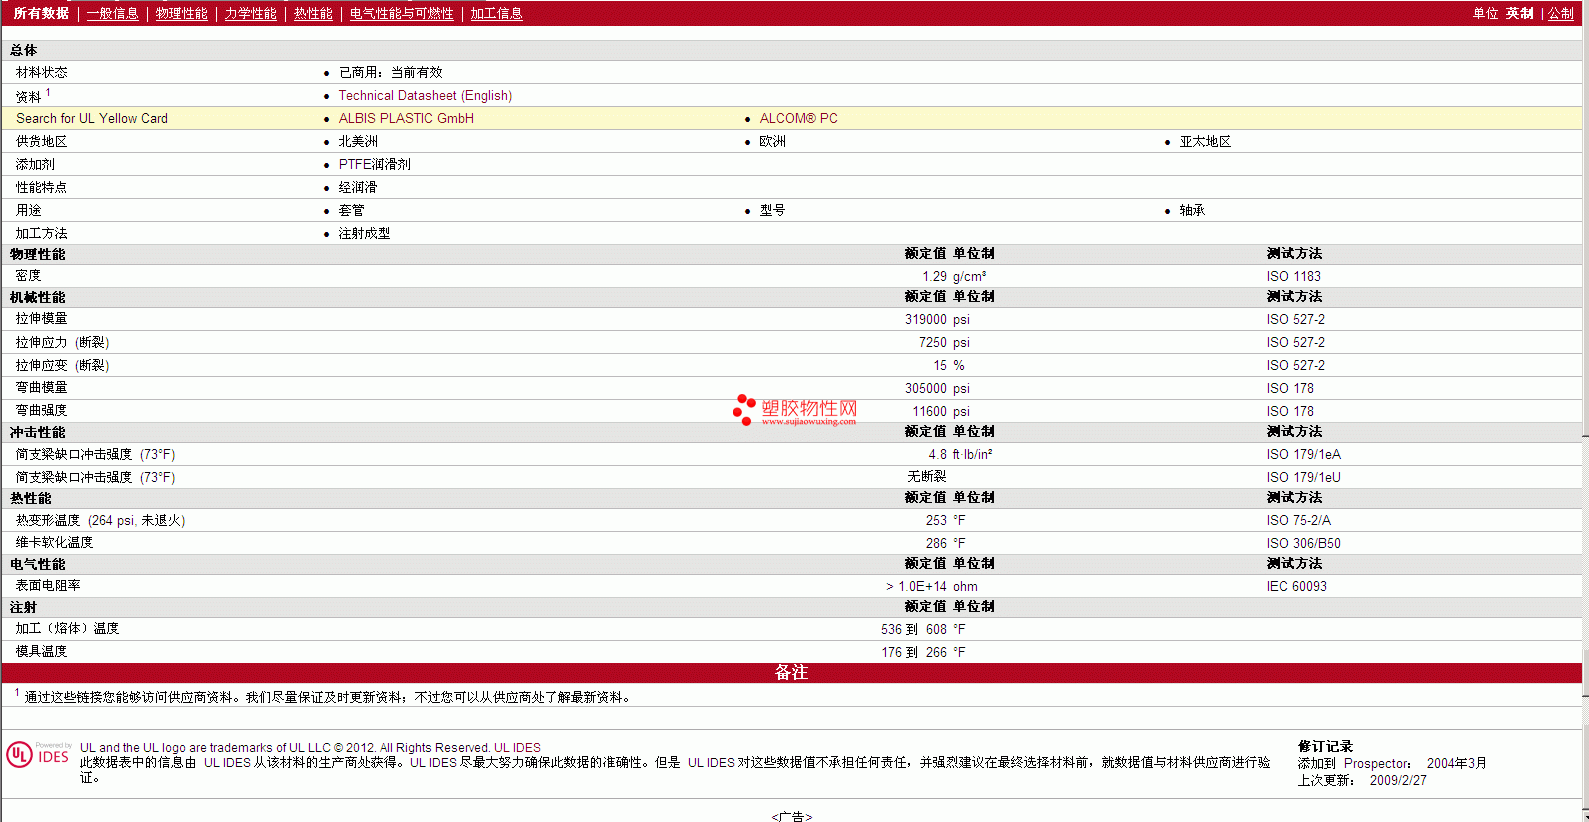Click Search for UL Yellow Card label
Image resolution: width=1589 pixels, height=822 pixels.
coord(92,119)
